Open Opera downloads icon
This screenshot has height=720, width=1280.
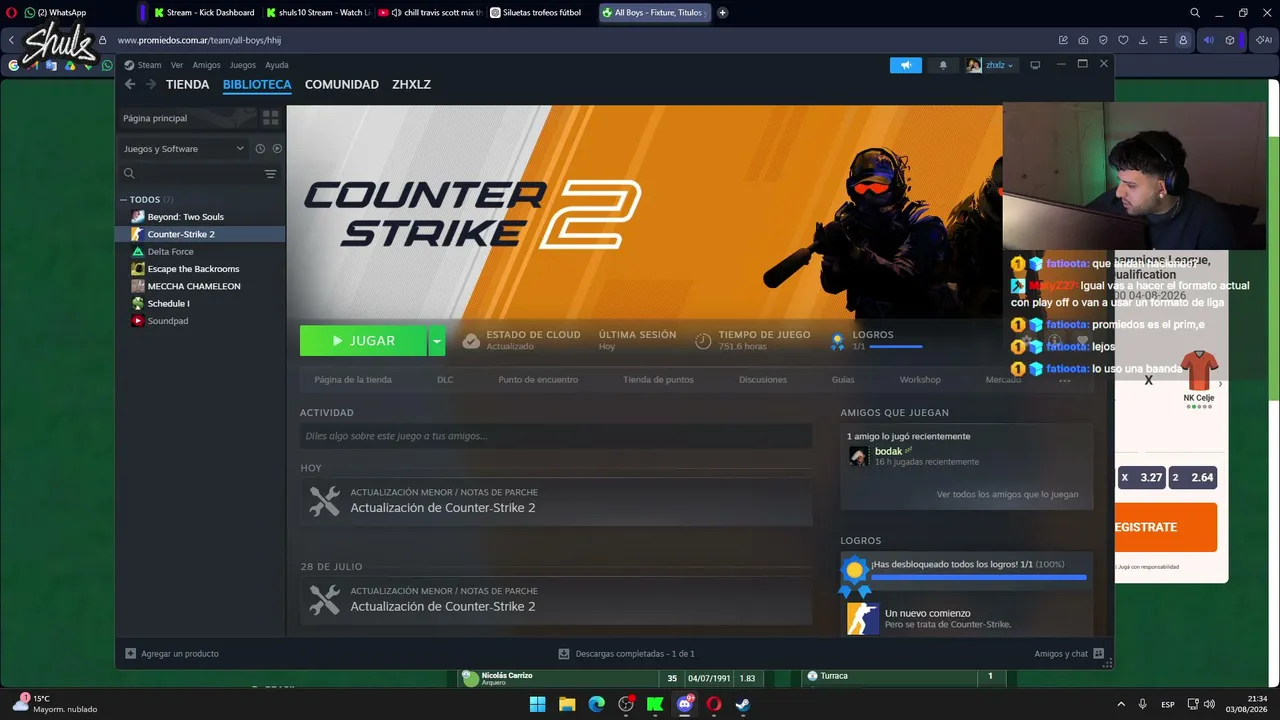pyautogui.click(x=1143, y=40)
